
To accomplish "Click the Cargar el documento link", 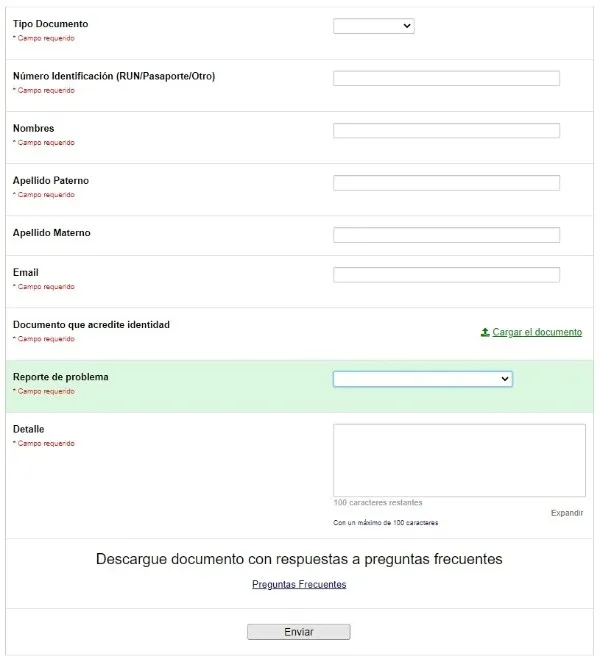I will point(537,332).
